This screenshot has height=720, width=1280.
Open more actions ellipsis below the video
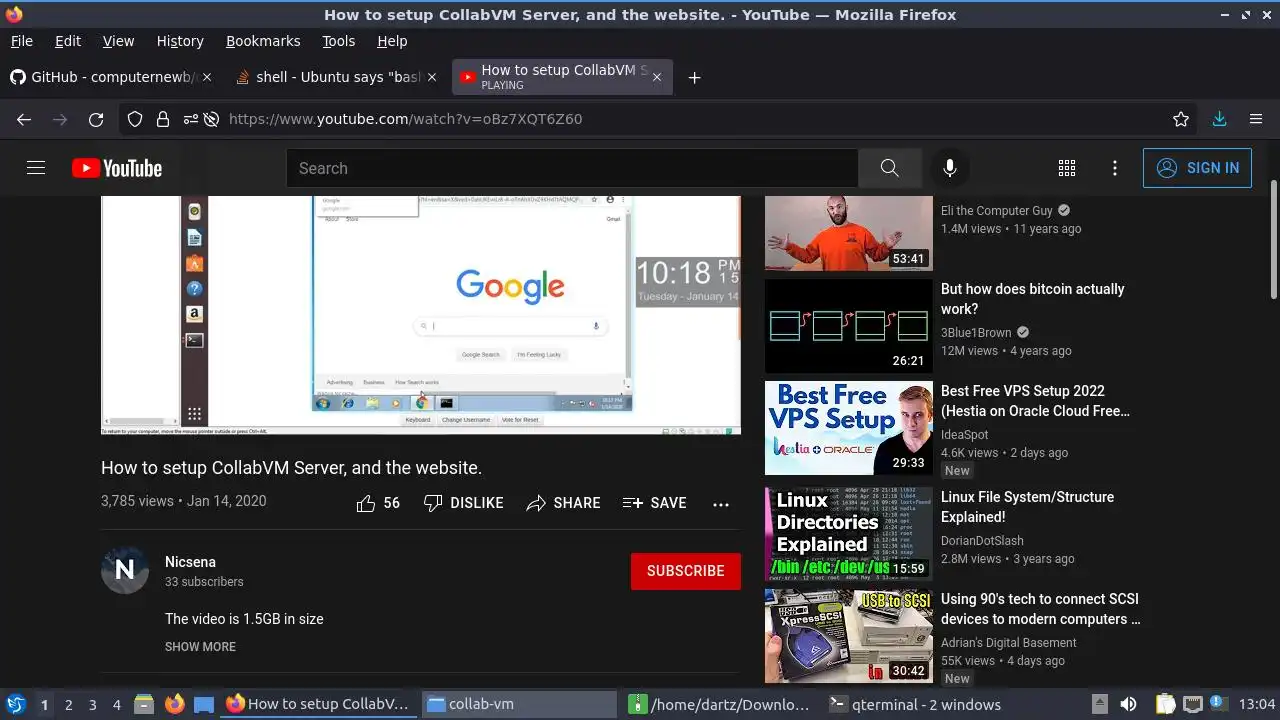[721, 504]
